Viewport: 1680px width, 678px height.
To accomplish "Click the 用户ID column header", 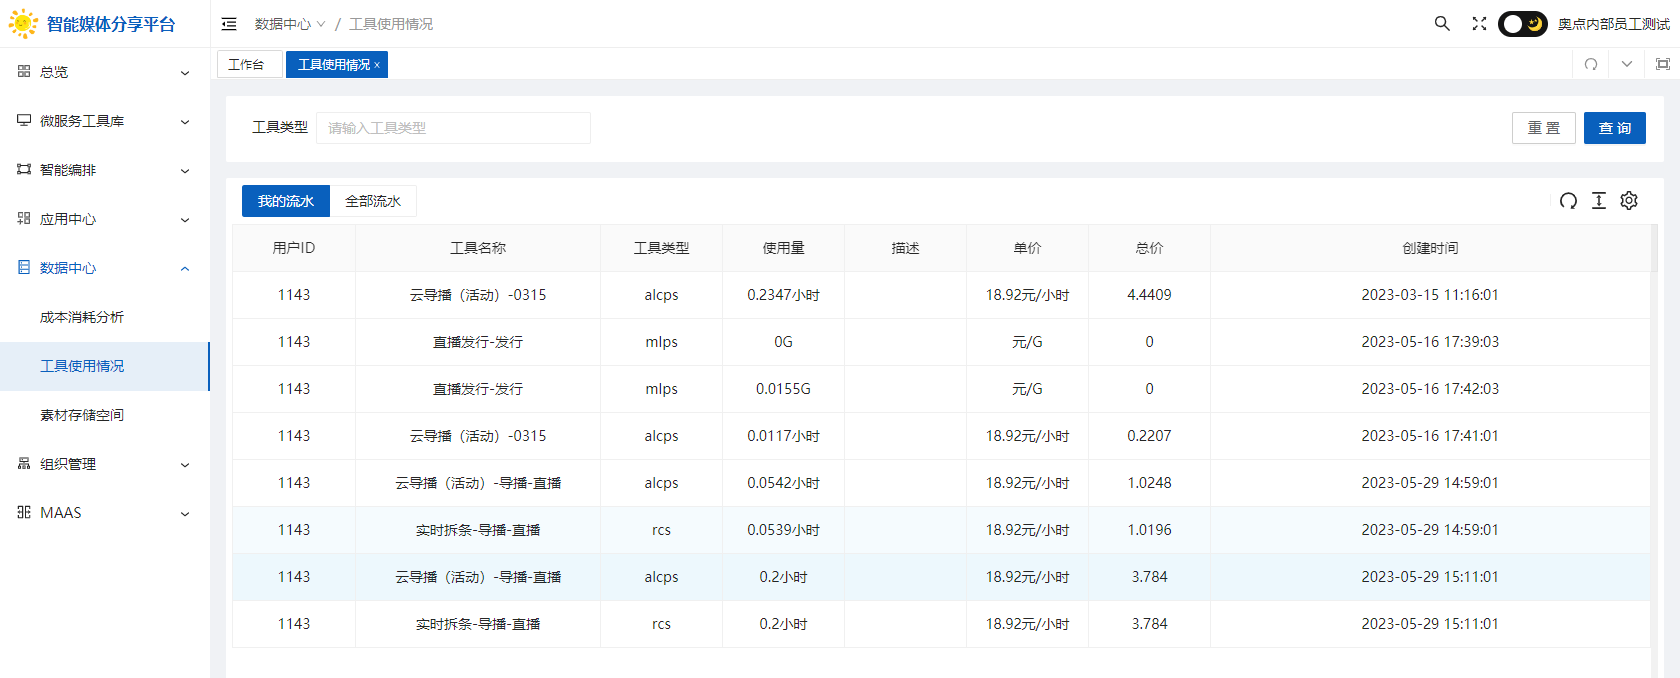I will [x=294, y=248].
